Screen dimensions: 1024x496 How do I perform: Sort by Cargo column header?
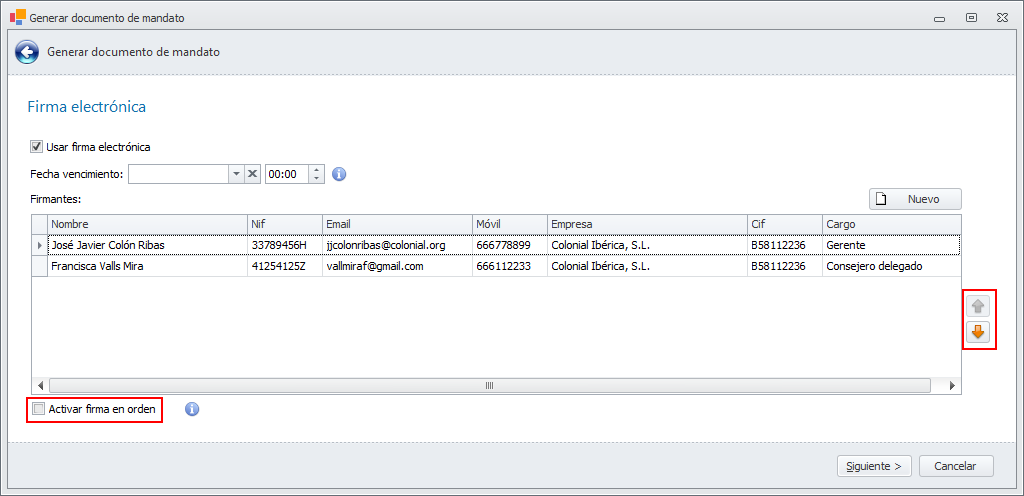[x=891, y=224]
